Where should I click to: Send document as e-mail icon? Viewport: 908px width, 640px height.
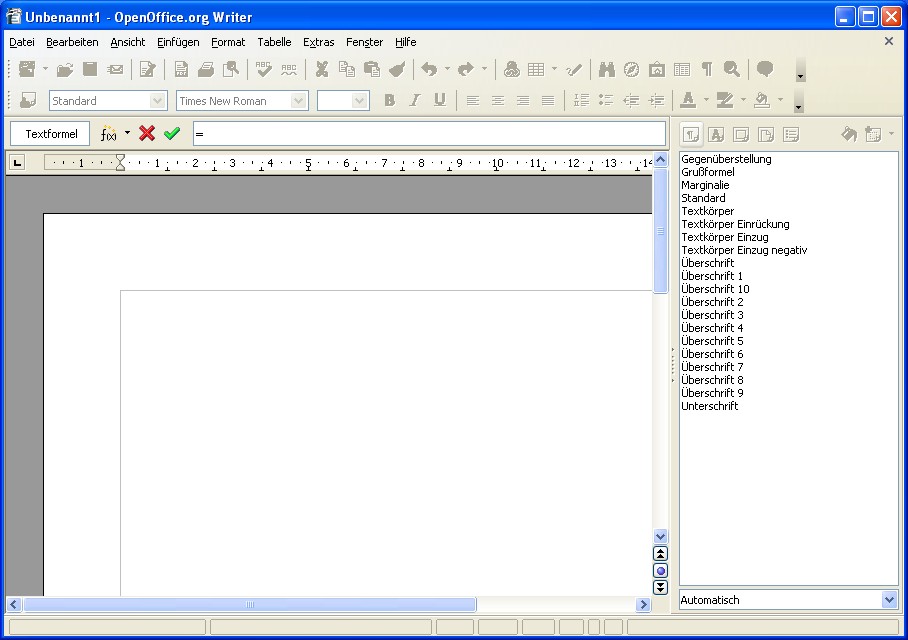[115, 70]
